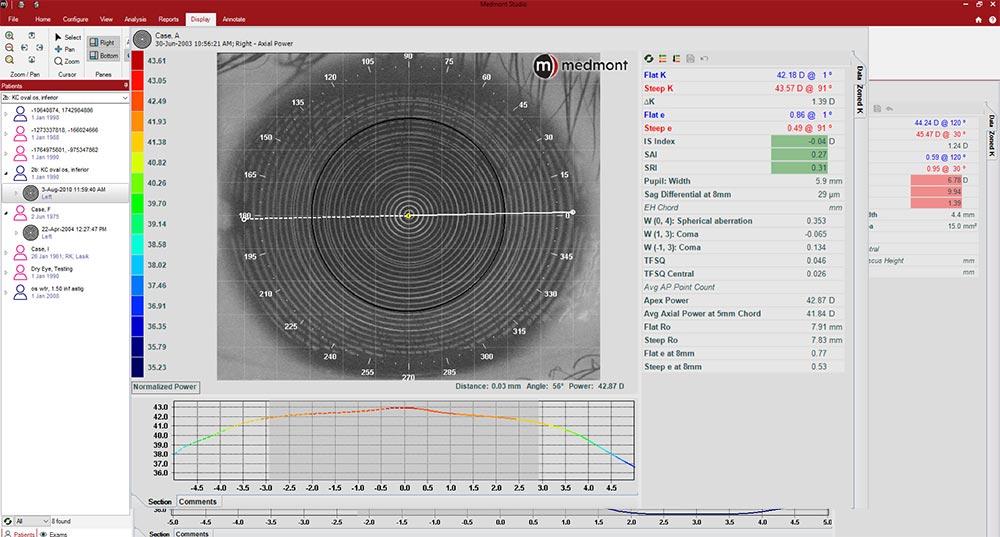The width and height of the screenshot is (1000, 537).
Task: Select the Data vertical tab
Action: (x=860, y=72)
